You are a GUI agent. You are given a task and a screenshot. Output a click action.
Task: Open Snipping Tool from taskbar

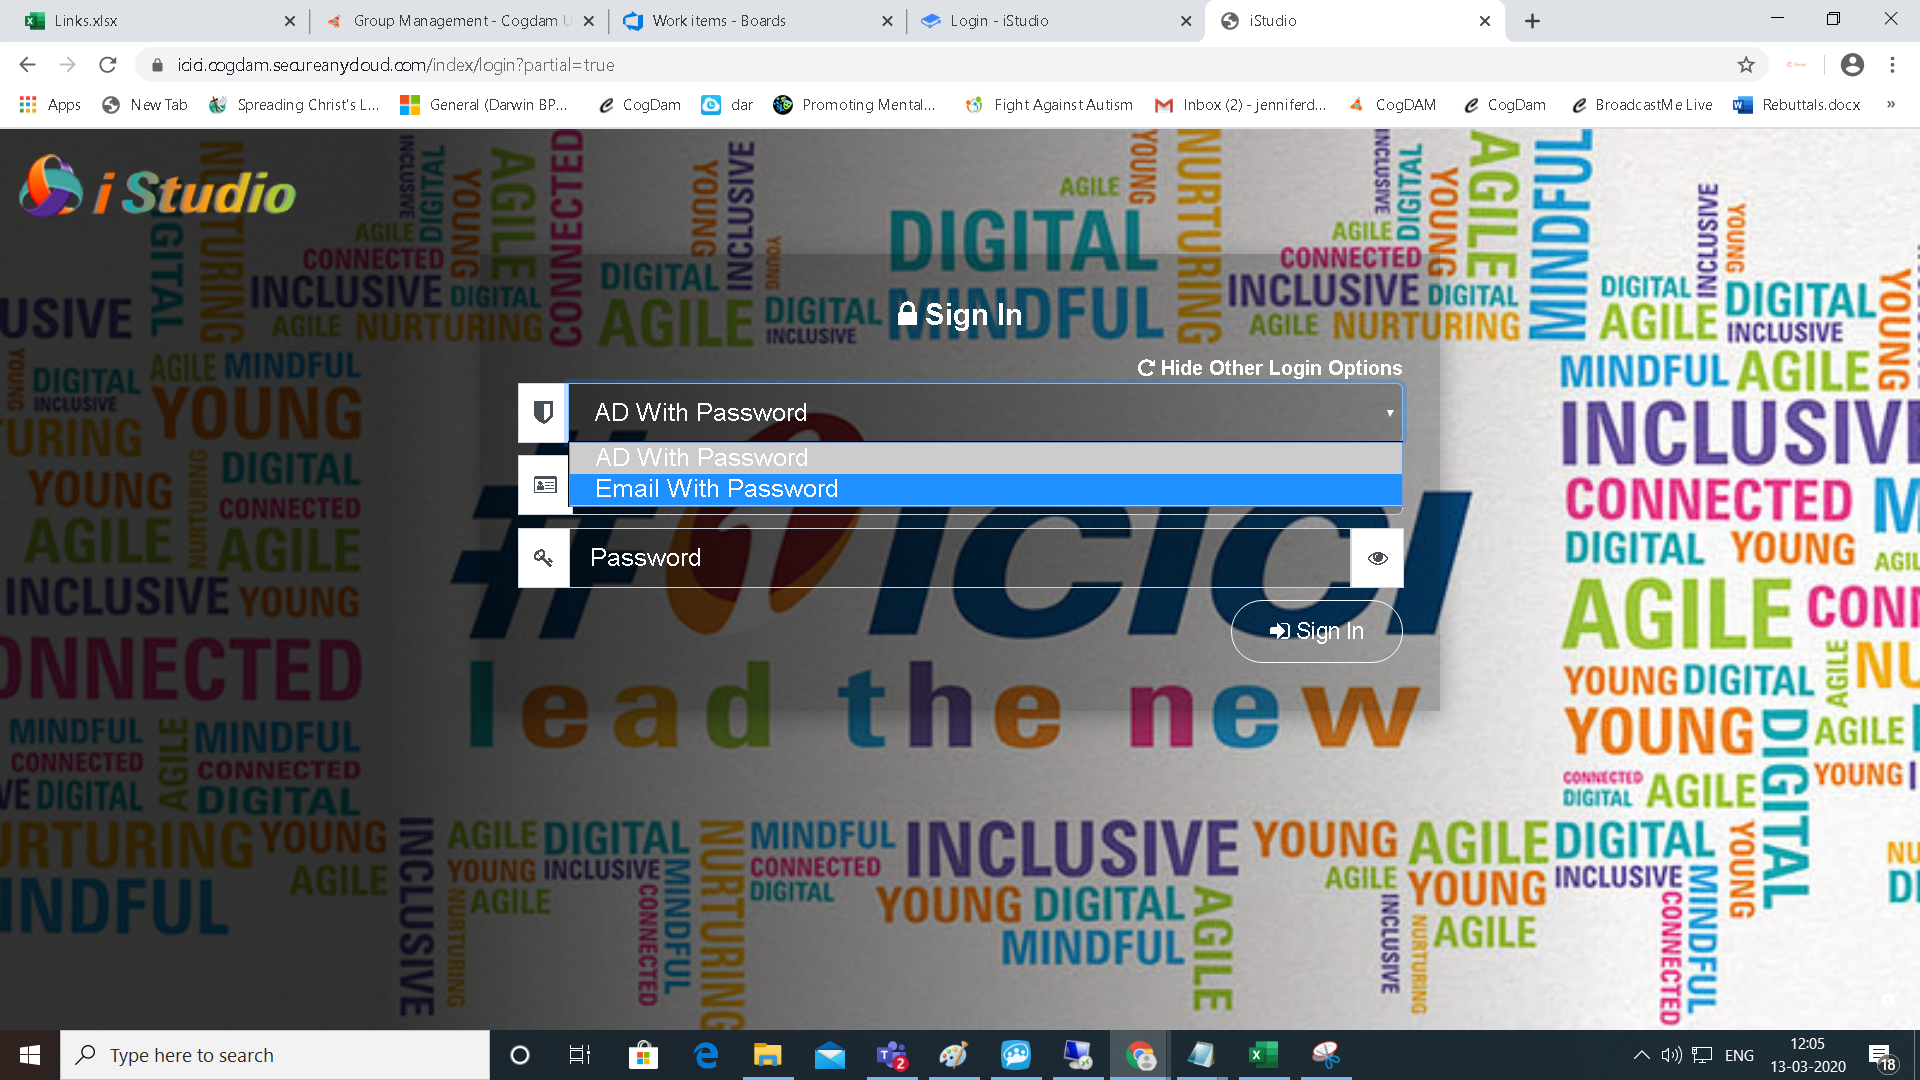pyautogui.click(x=1326, y=1055)
